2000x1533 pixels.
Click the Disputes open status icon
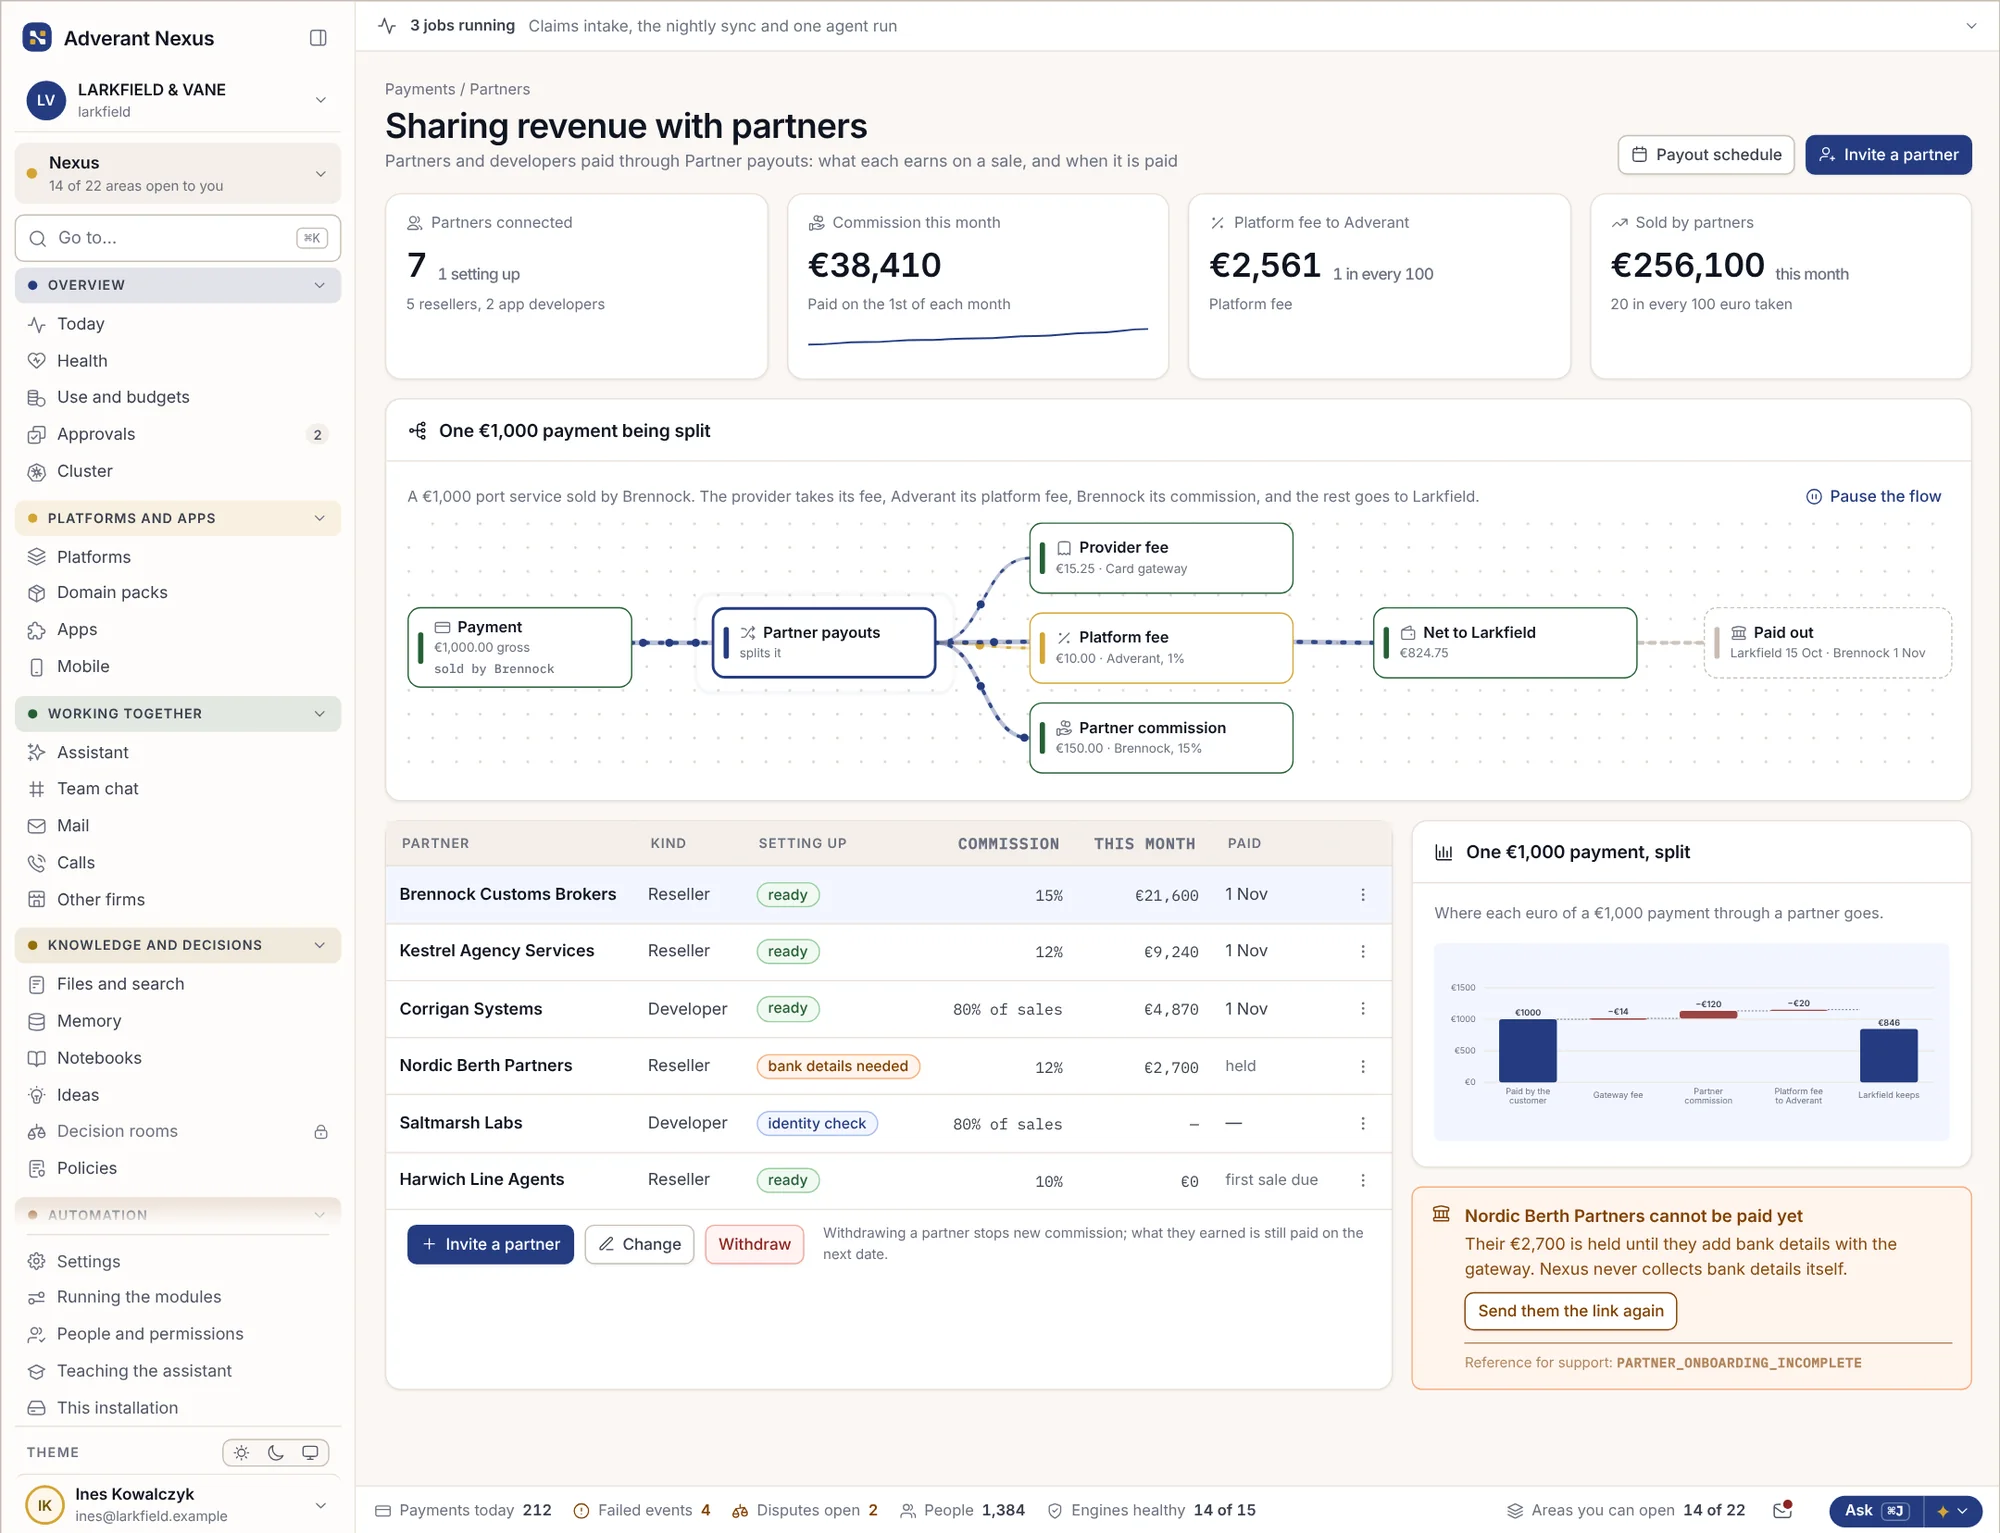pyautogui.click(x=740, y=1511)
